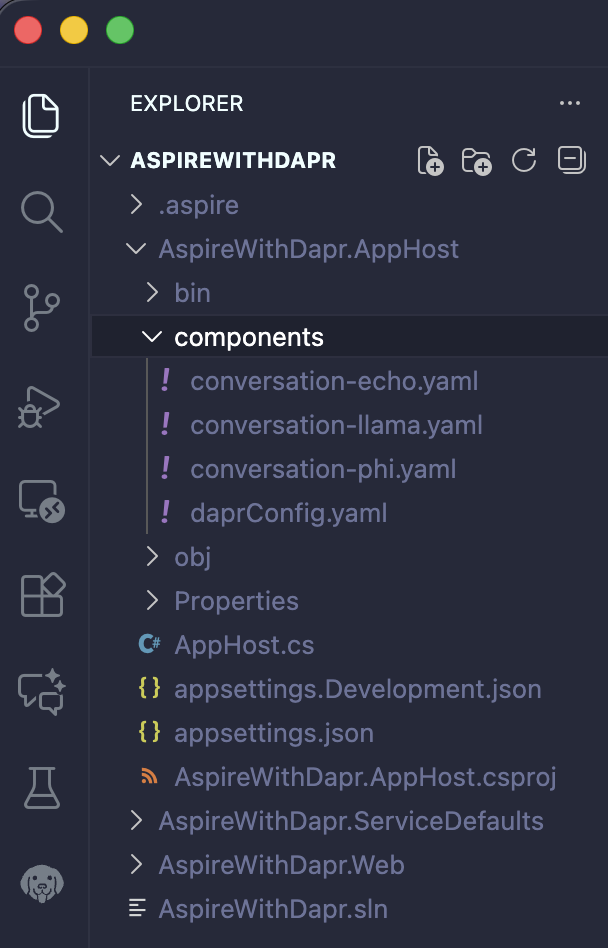Click New Folder icon in explorer header
The height and width of the screenshot is (948, 608).
click(477, 161)
